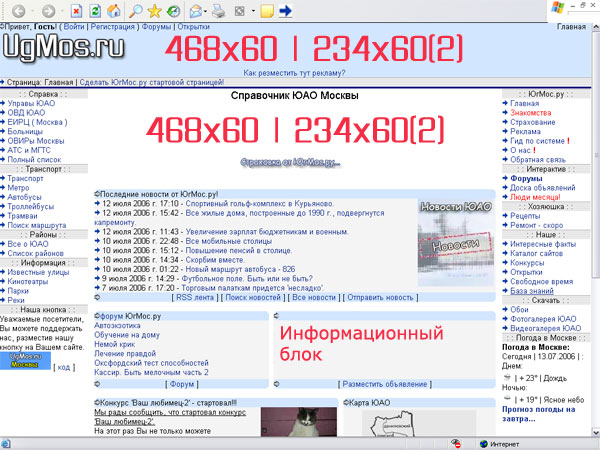Viewport: 600px width, 450px height.
Task: Open Рецепты in Хозяюшка section
Action: (x=525, y=216)
